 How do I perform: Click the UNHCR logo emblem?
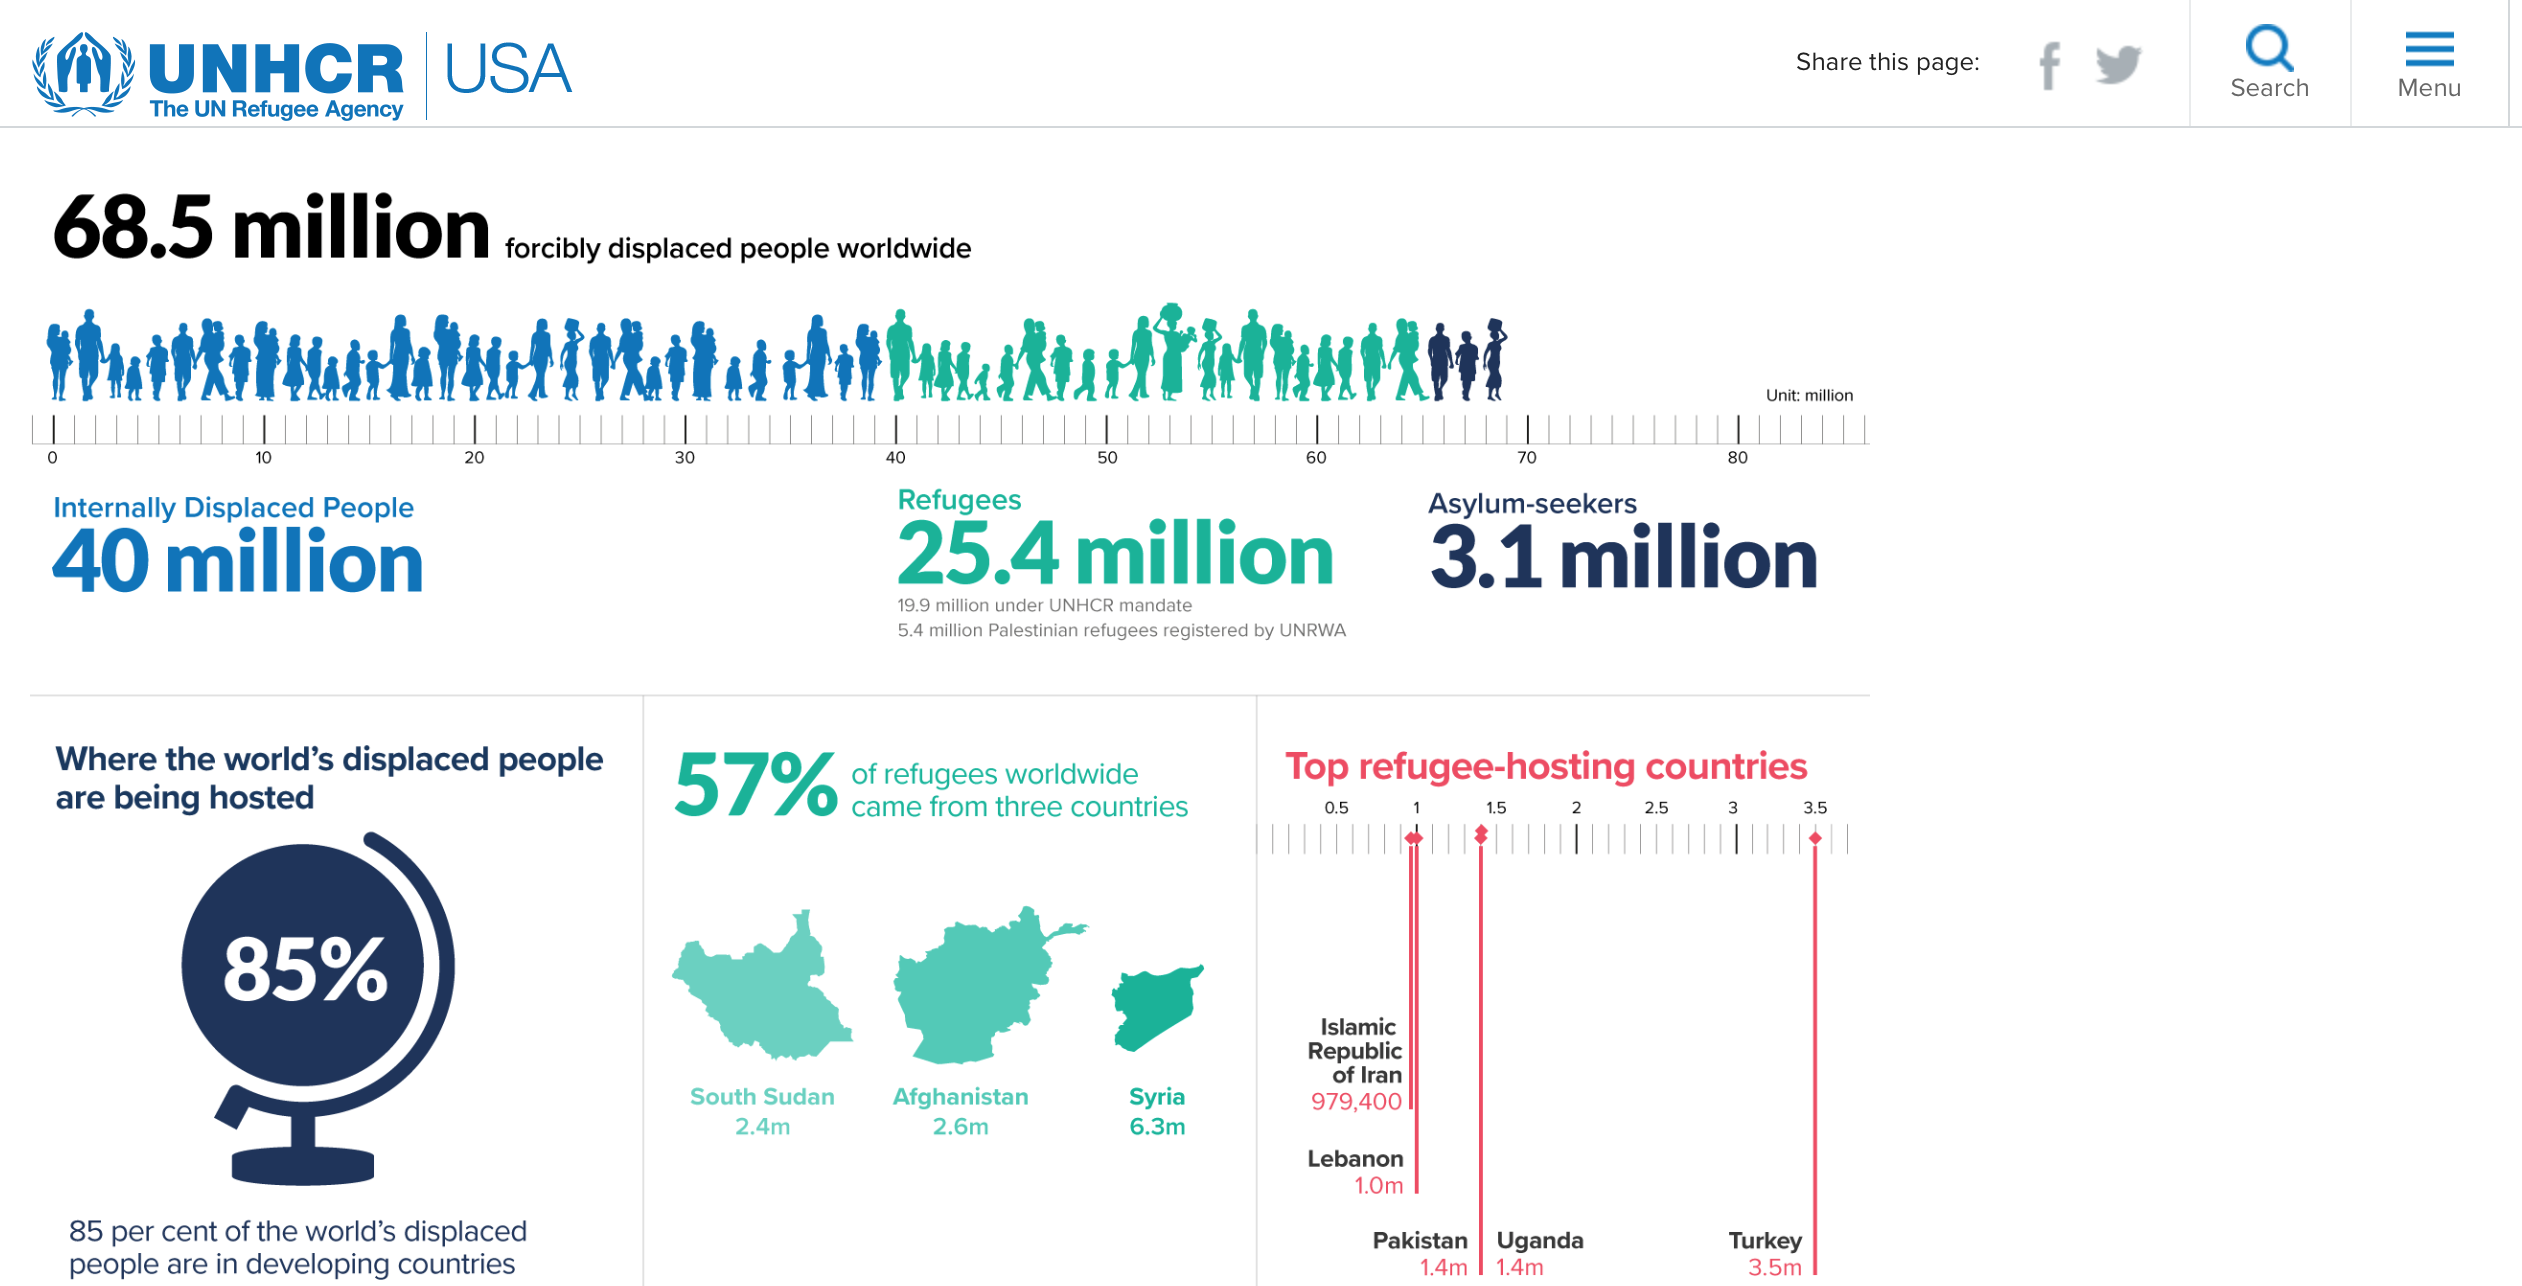click(x=83, y=72)
